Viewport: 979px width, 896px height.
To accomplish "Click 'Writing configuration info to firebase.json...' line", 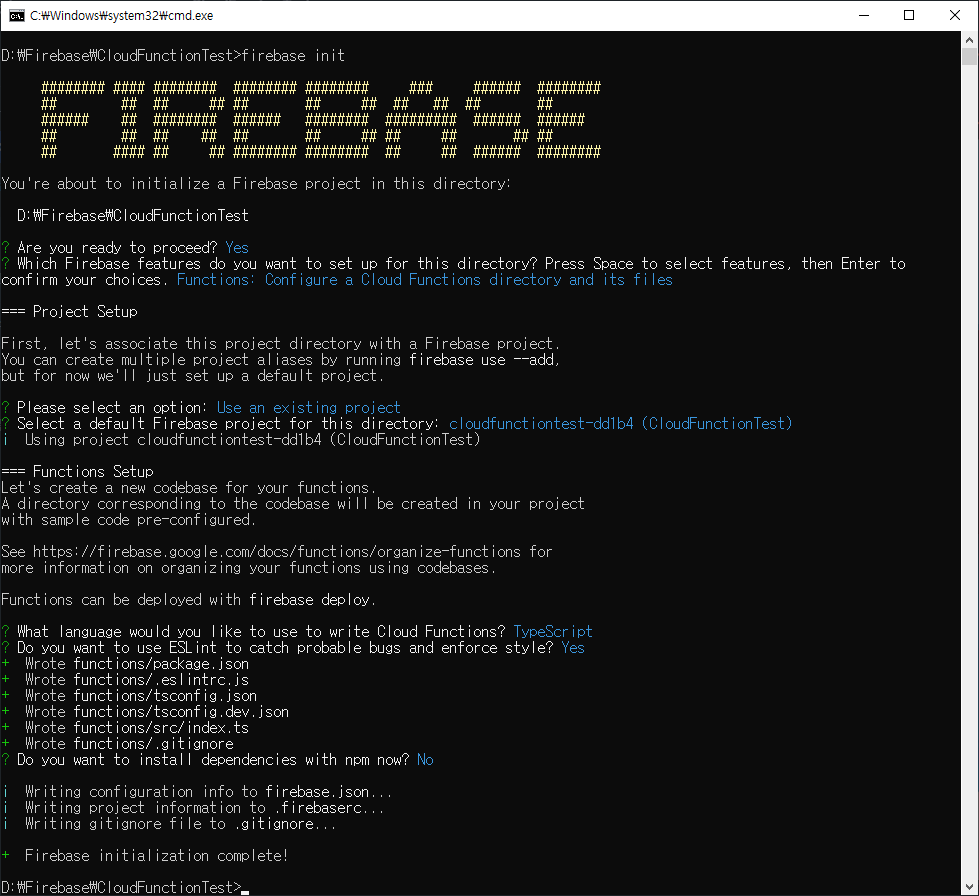I will pos(197,792).
